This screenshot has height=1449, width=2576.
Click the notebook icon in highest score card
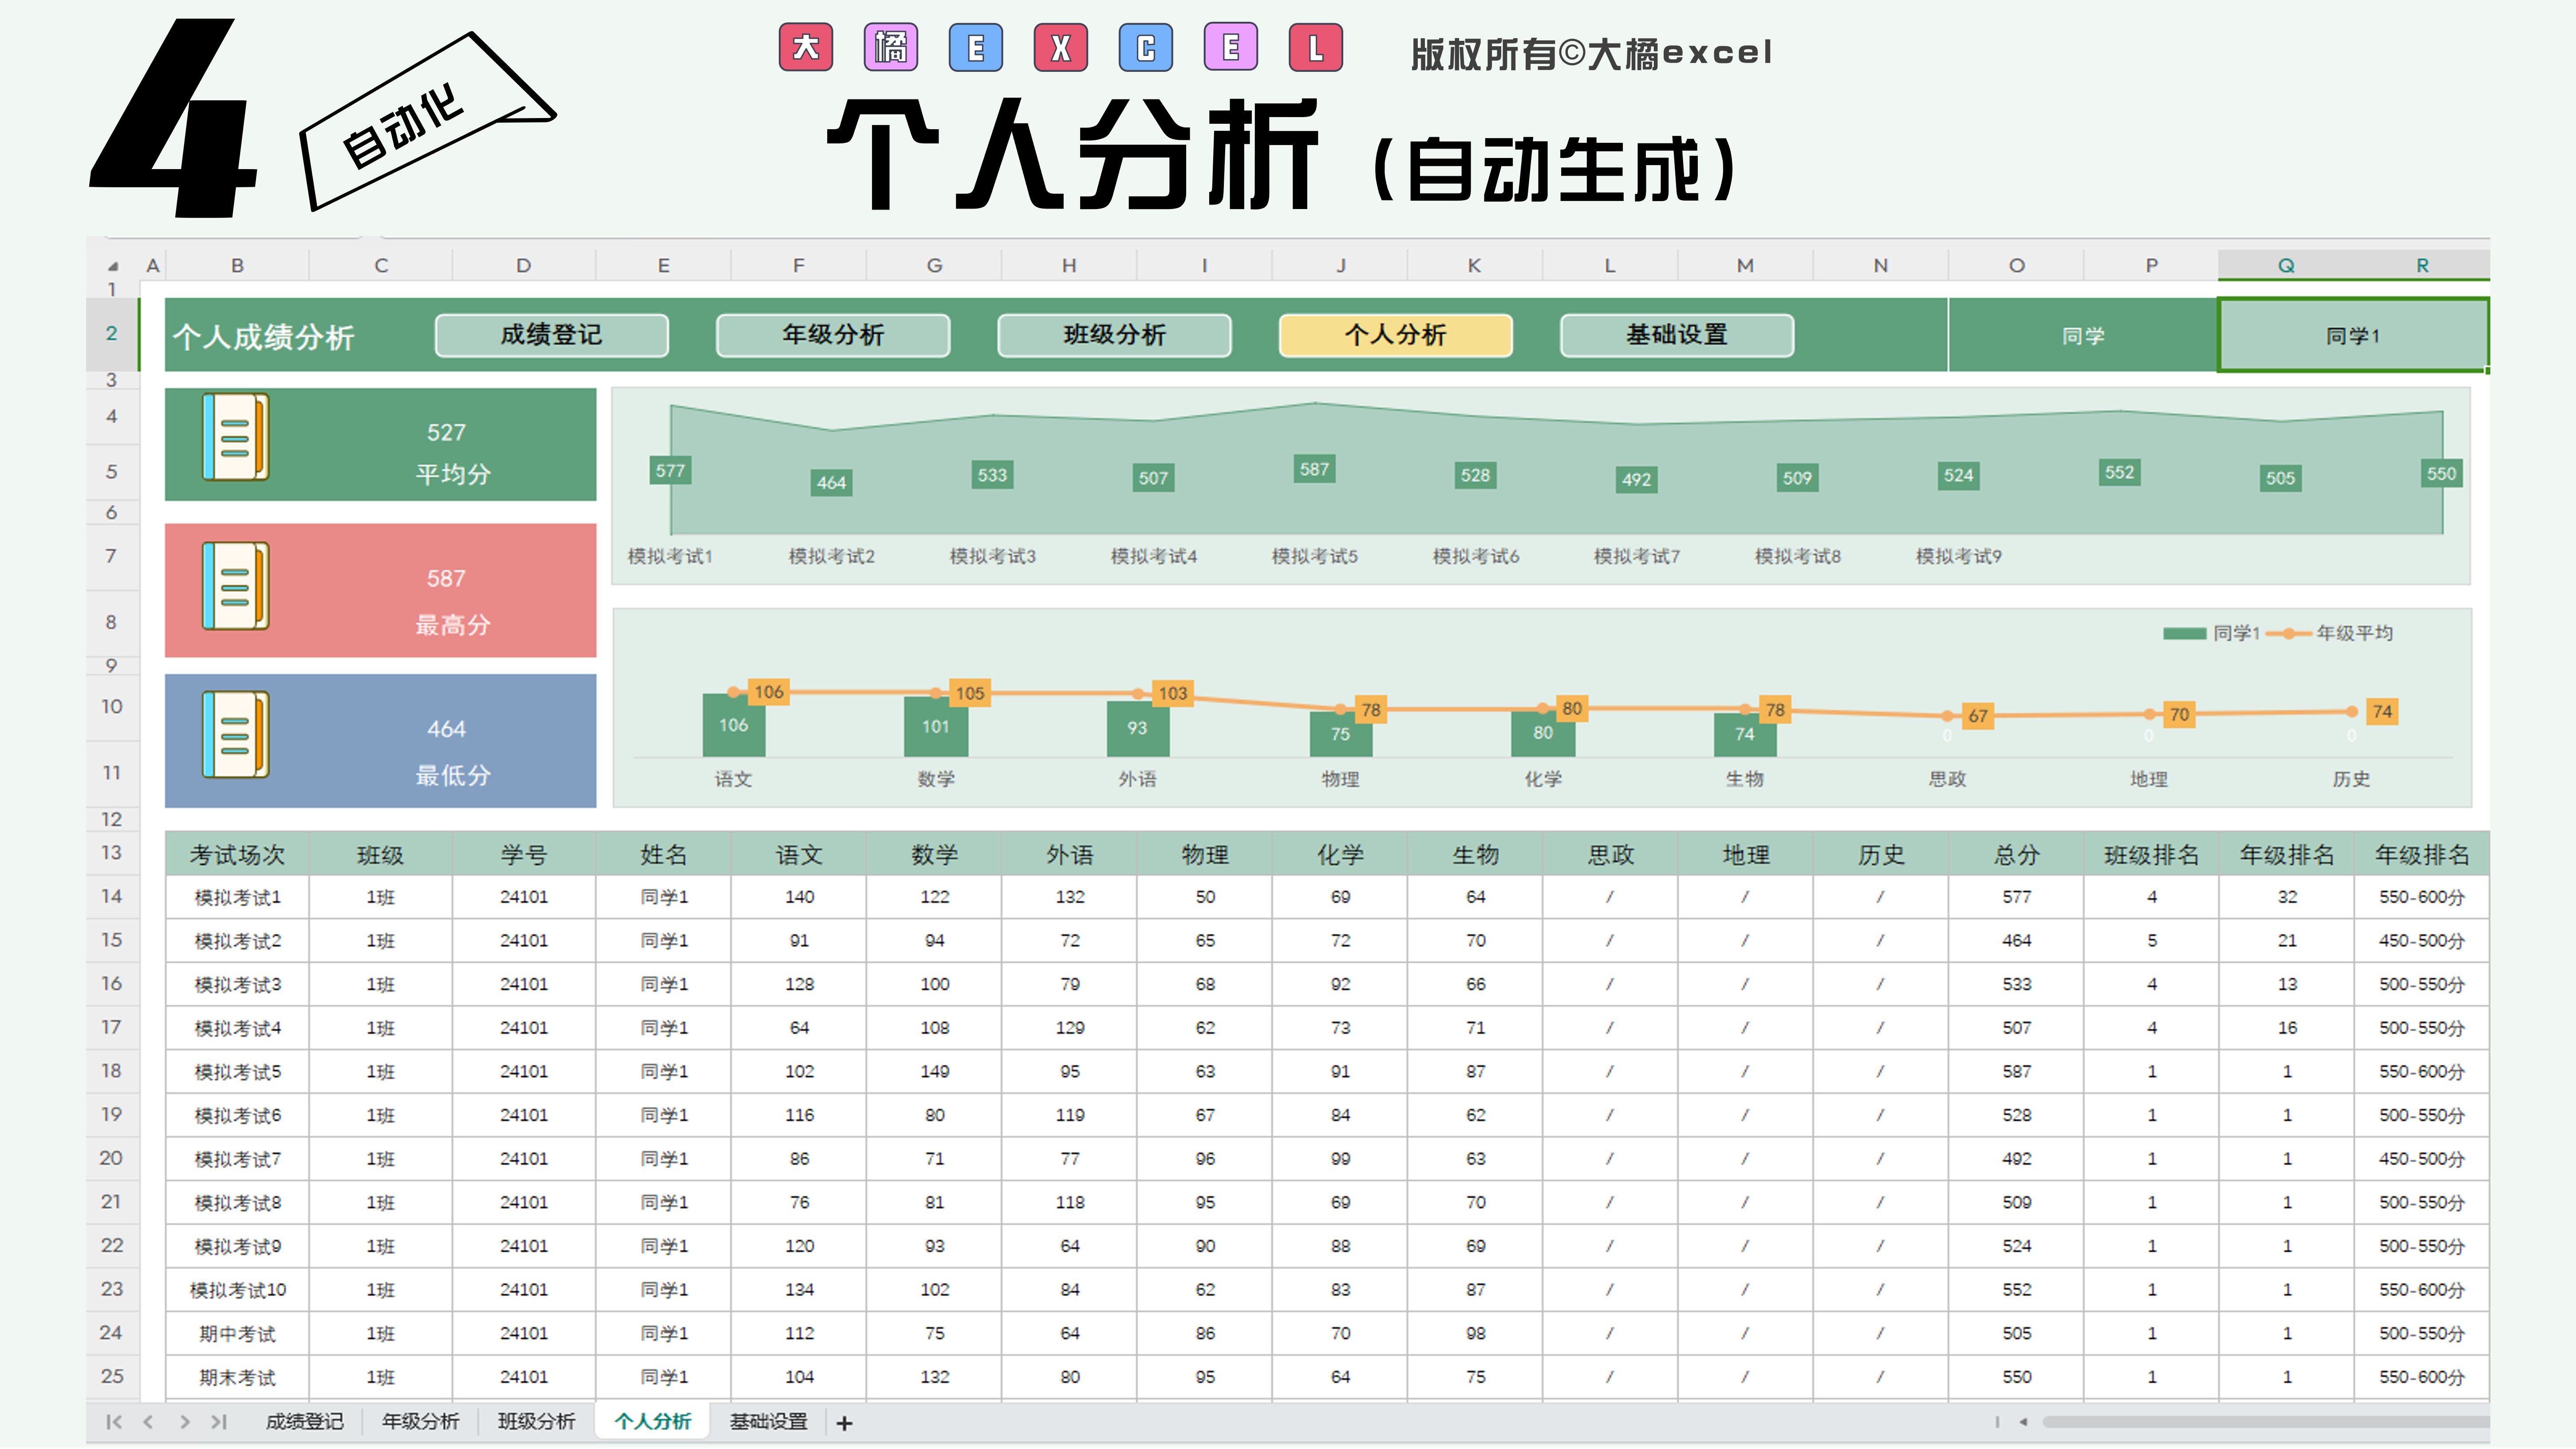235,586
